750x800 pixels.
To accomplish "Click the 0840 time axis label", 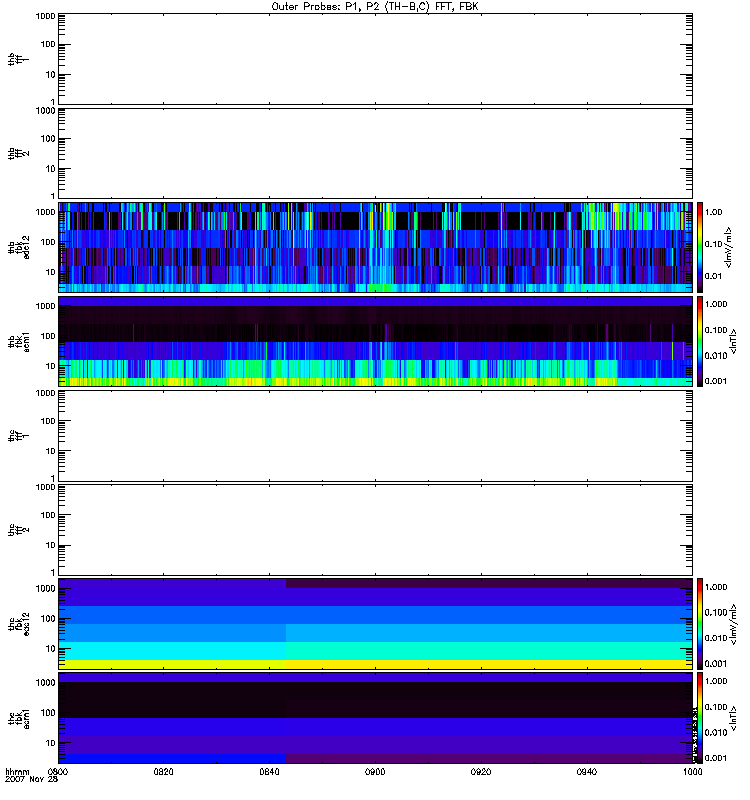I will click(270, 772).
